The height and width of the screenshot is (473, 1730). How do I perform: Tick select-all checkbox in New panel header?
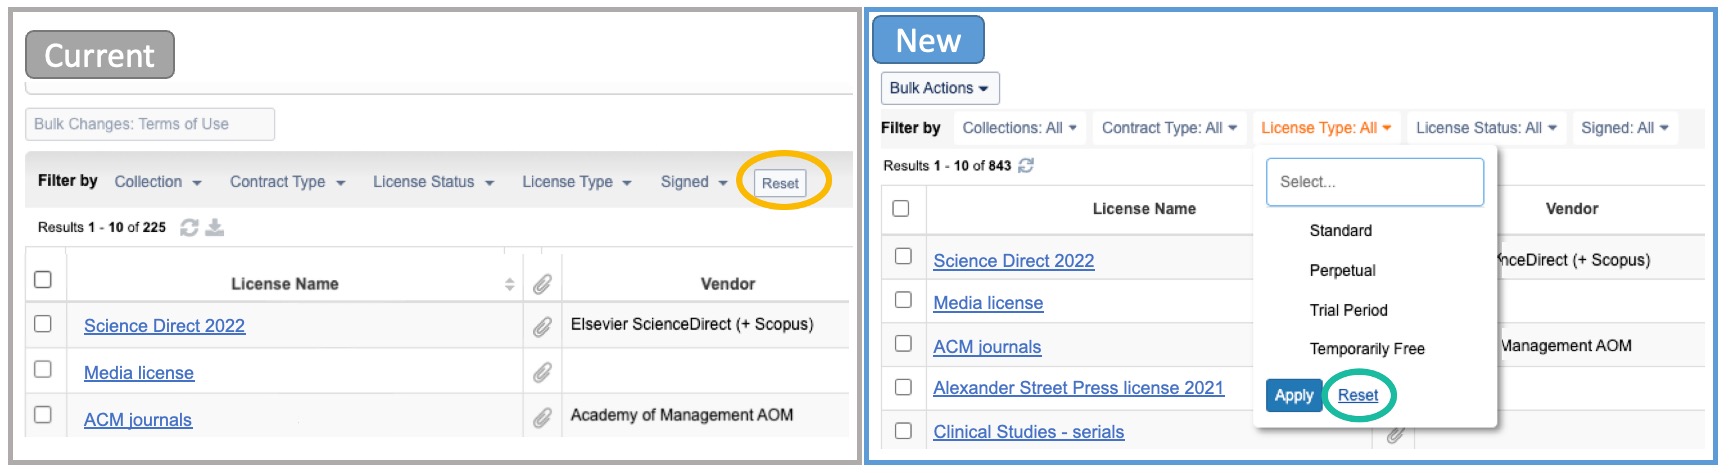(x=901, y=208)
